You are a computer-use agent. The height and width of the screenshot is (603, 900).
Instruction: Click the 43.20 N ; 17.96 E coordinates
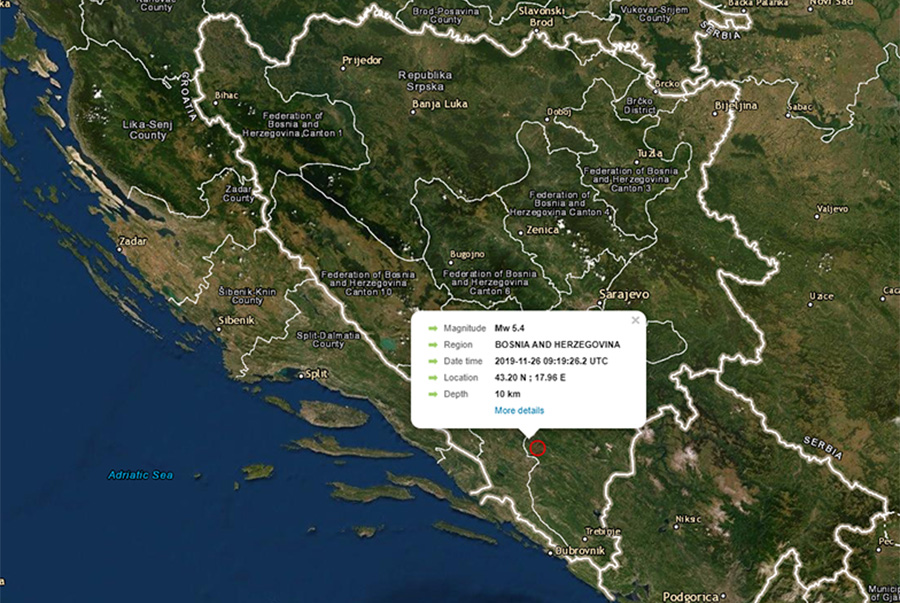pos(530,378)
